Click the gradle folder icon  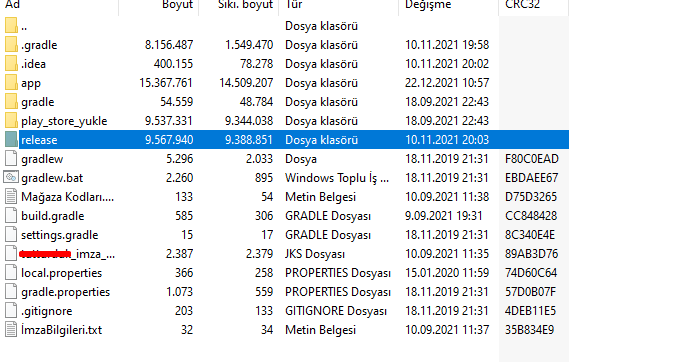(11, 101)
